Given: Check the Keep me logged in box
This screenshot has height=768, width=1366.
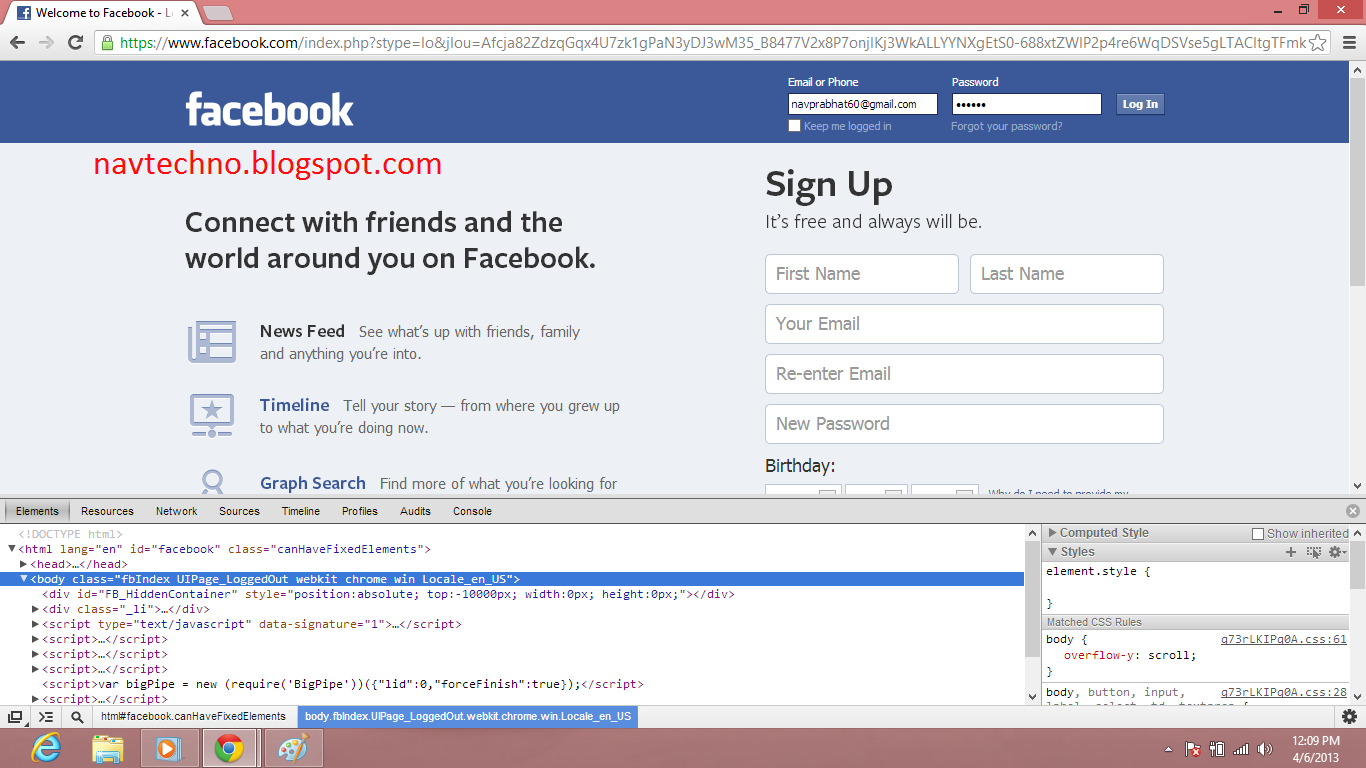Looking at the screenshot, I should (x=794, y=126).
